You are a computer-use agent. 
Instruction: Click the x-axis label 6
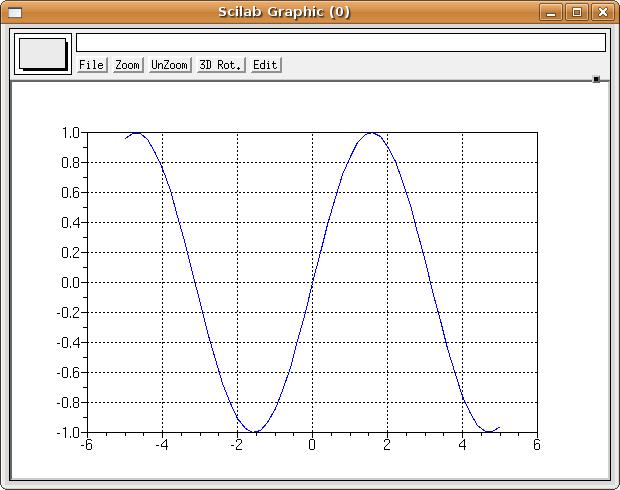[537, 445]
